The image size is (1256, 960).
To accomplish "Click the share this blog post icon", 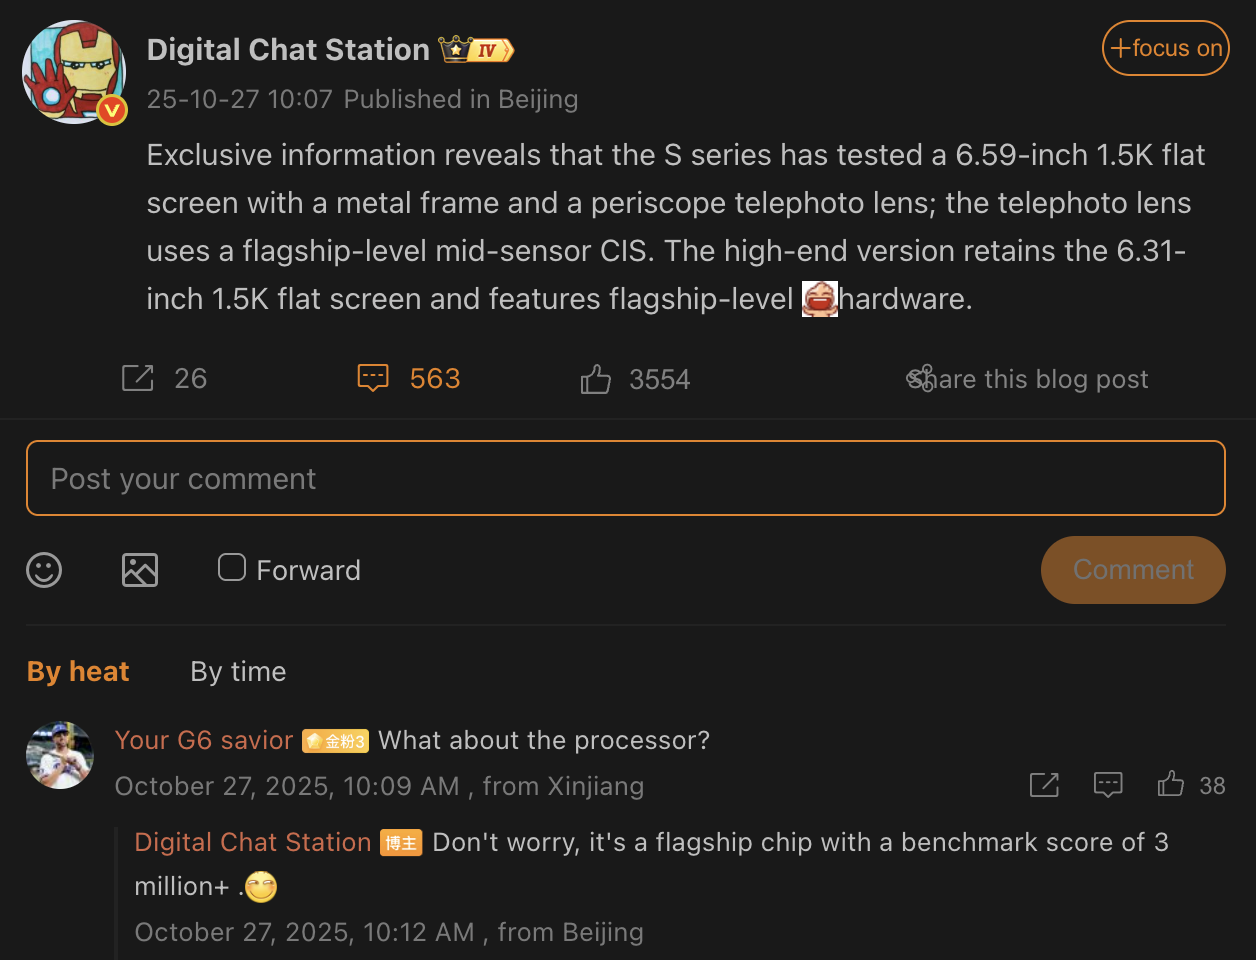I will click(x=920, y=378).
